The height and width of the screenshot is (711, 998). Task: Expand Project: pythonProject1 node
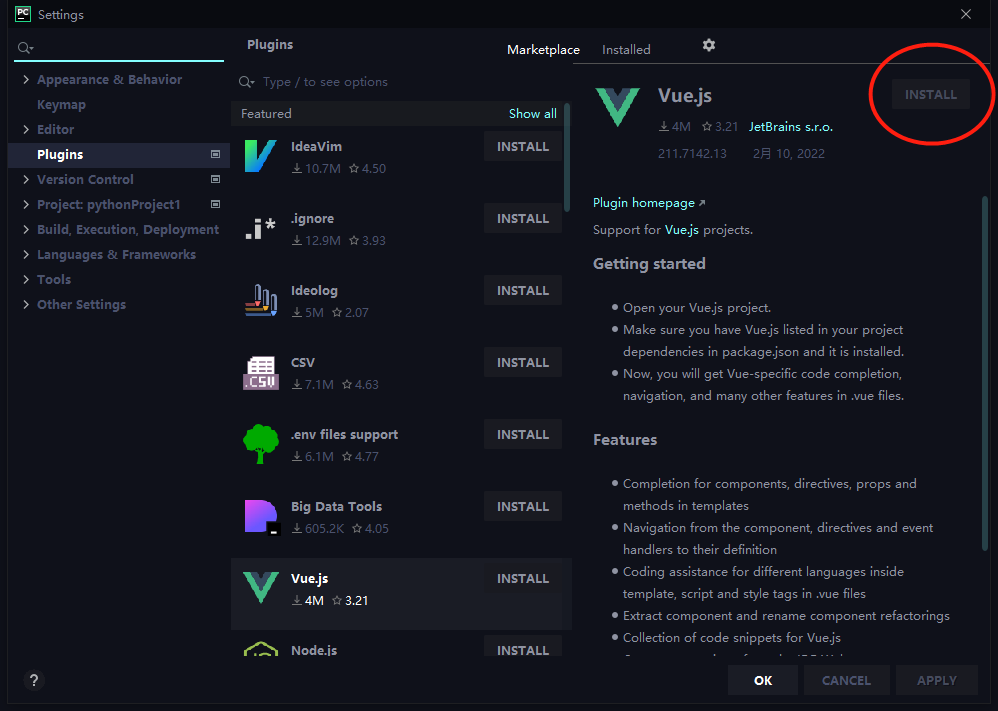pos(26,204)
